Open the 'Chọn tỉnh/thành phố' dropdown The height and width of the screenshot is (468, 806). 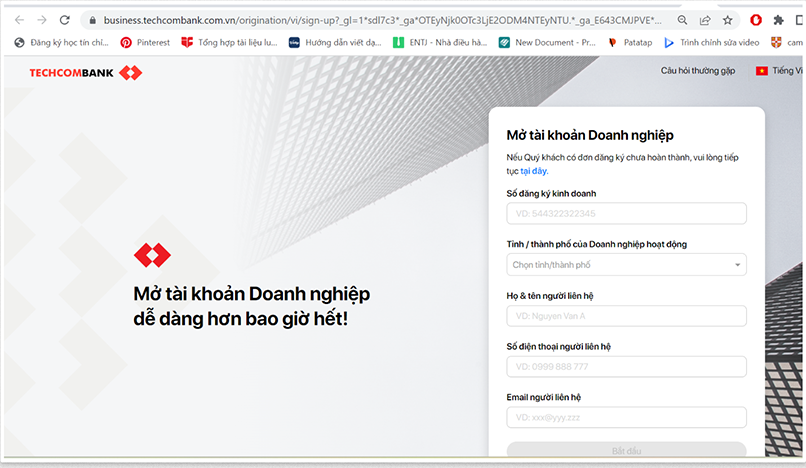(626, 265)
